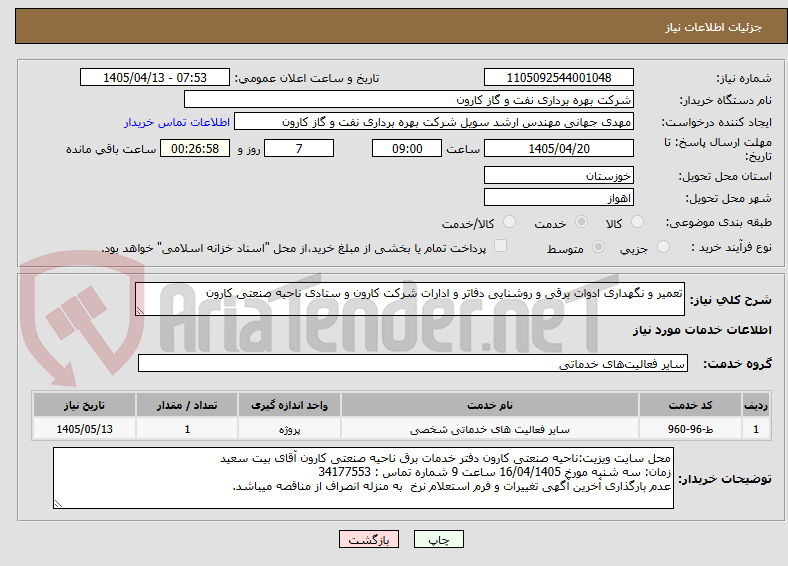Click the service group field سایر فعالیت‌های خدماتی

(413, 363)
